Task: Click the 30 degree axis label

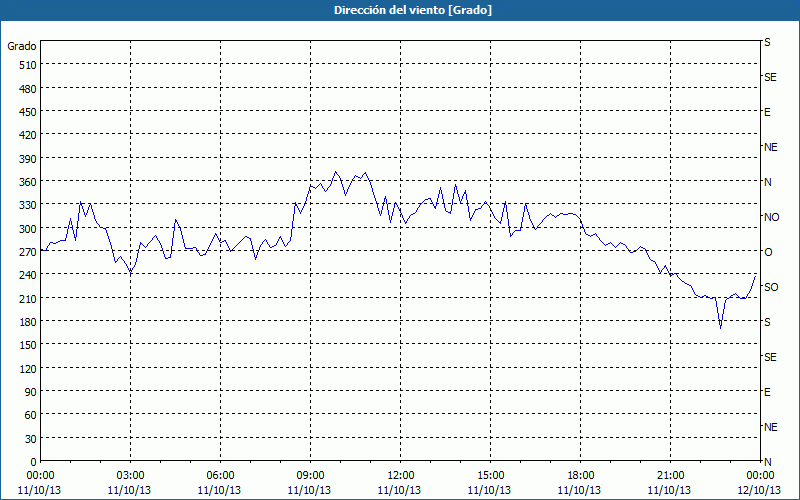Action: pyautogui.click(x=31, y=439)
